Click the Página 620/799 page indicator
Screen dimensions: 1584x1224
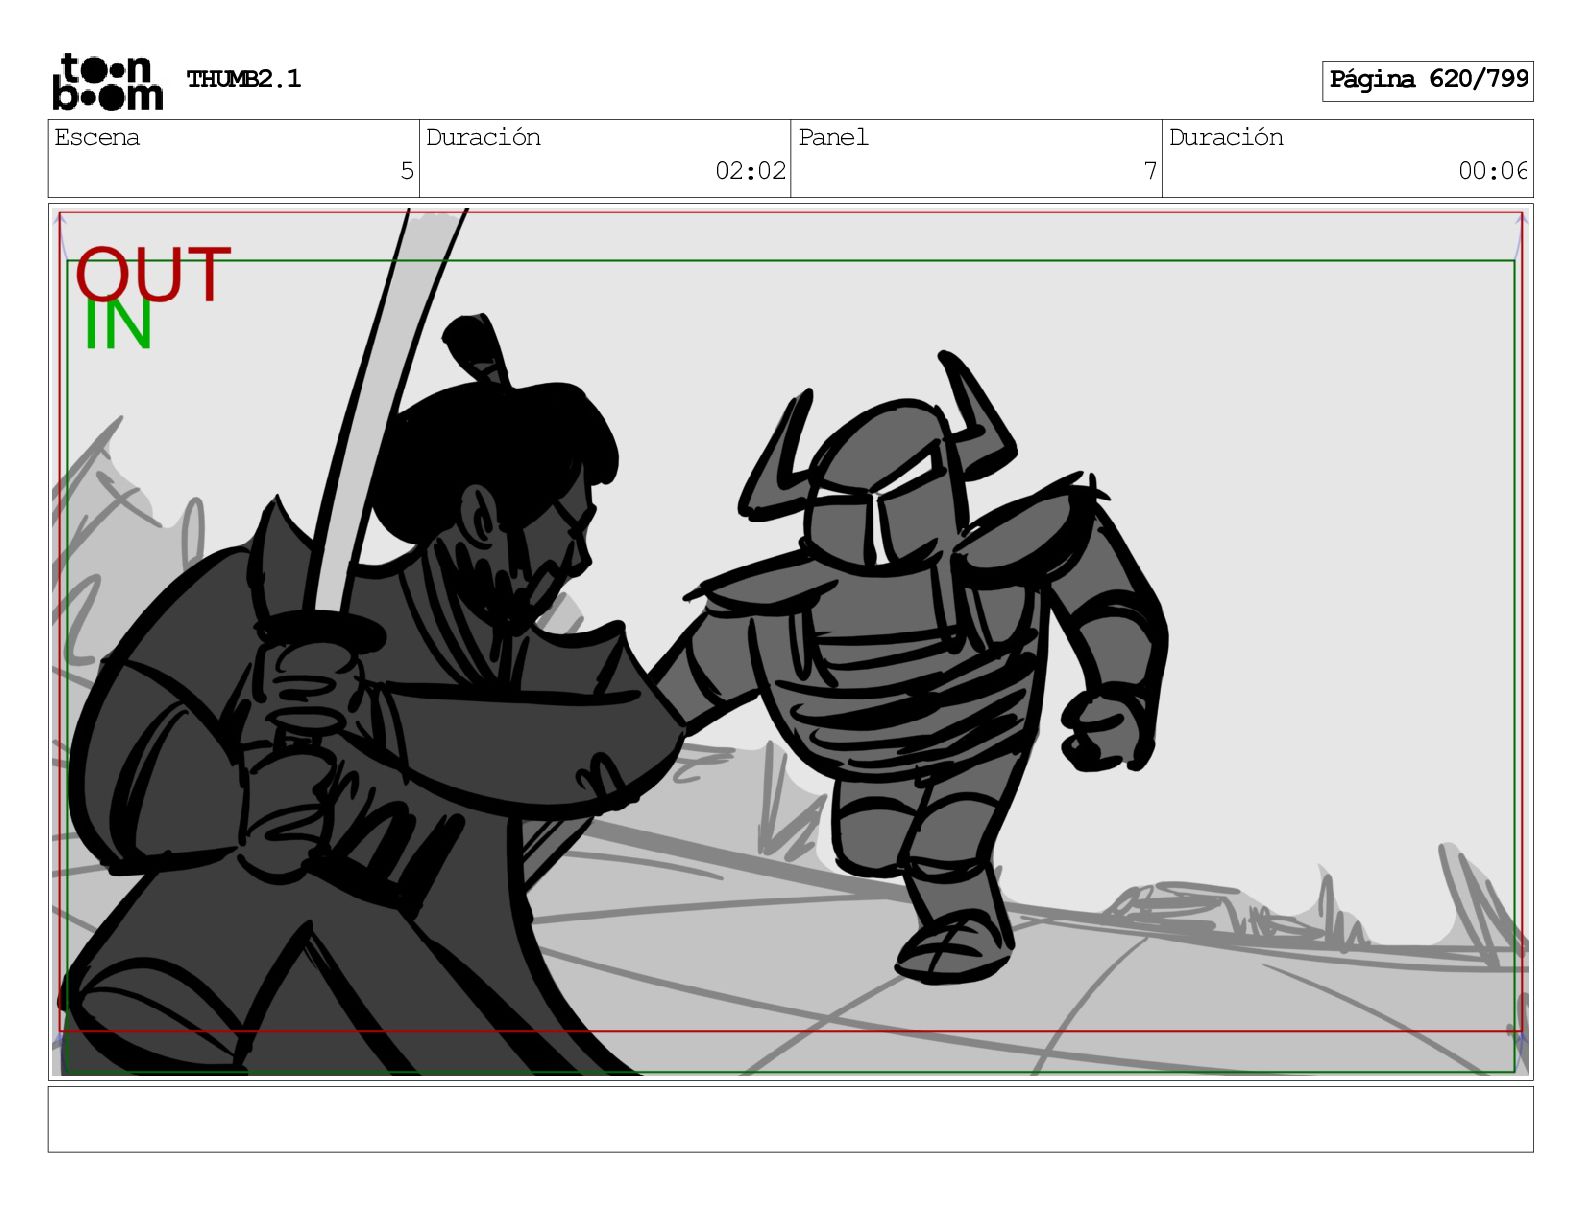(x=1428, y=80)
